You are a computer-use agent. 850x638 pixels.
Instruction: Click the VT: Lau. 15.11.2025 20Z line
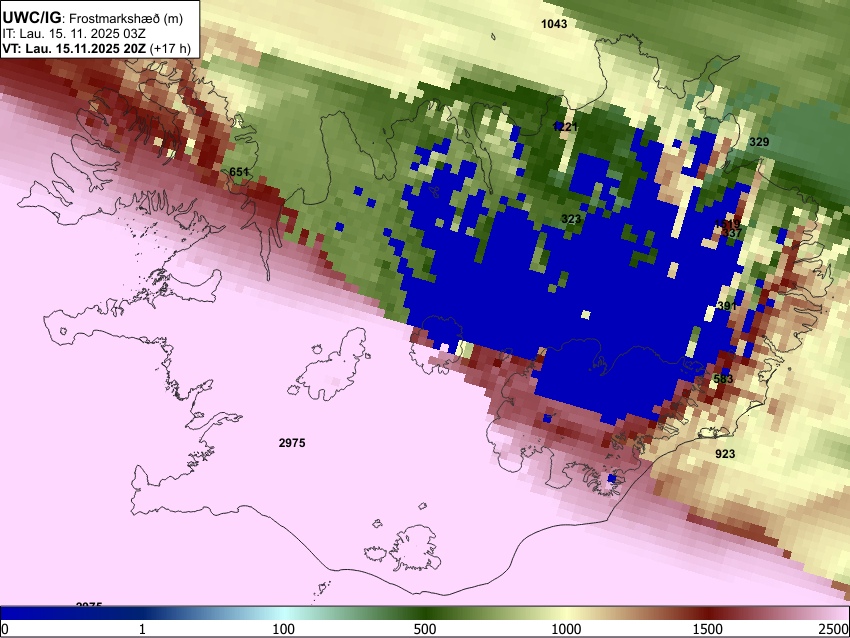96,48
